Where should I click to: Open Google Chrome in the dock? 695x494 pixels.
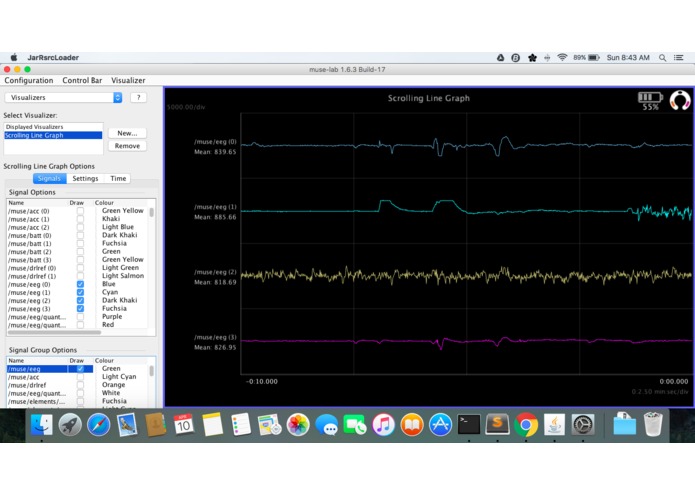click(526, 425)
